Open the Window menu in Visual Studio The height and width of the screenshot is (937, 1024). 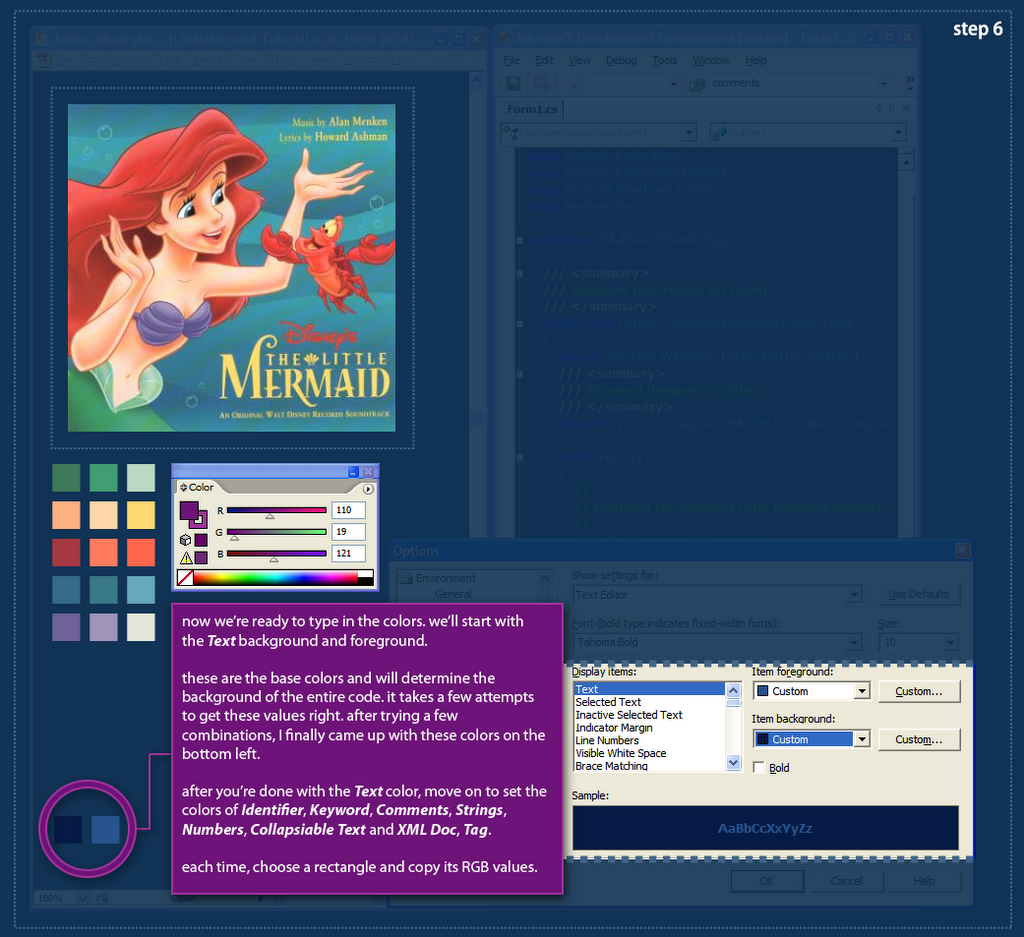(x=711, y=60)
